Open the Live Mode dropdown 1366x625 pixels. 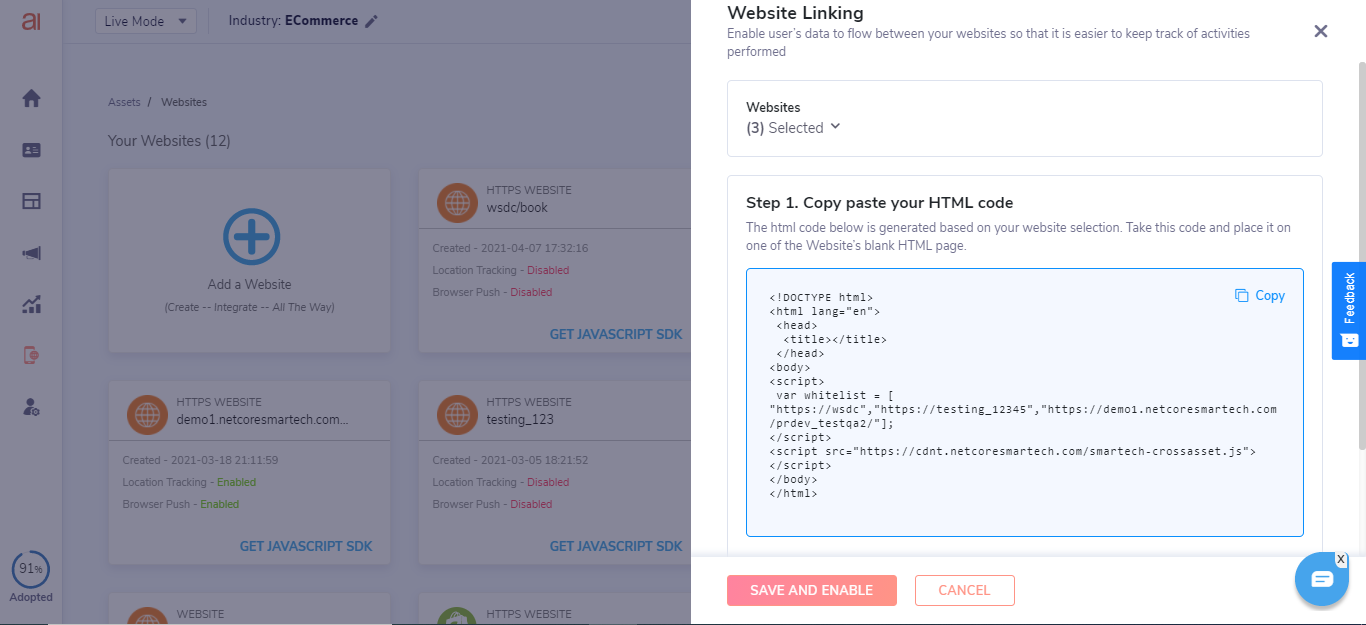click(x=146, y=21)
